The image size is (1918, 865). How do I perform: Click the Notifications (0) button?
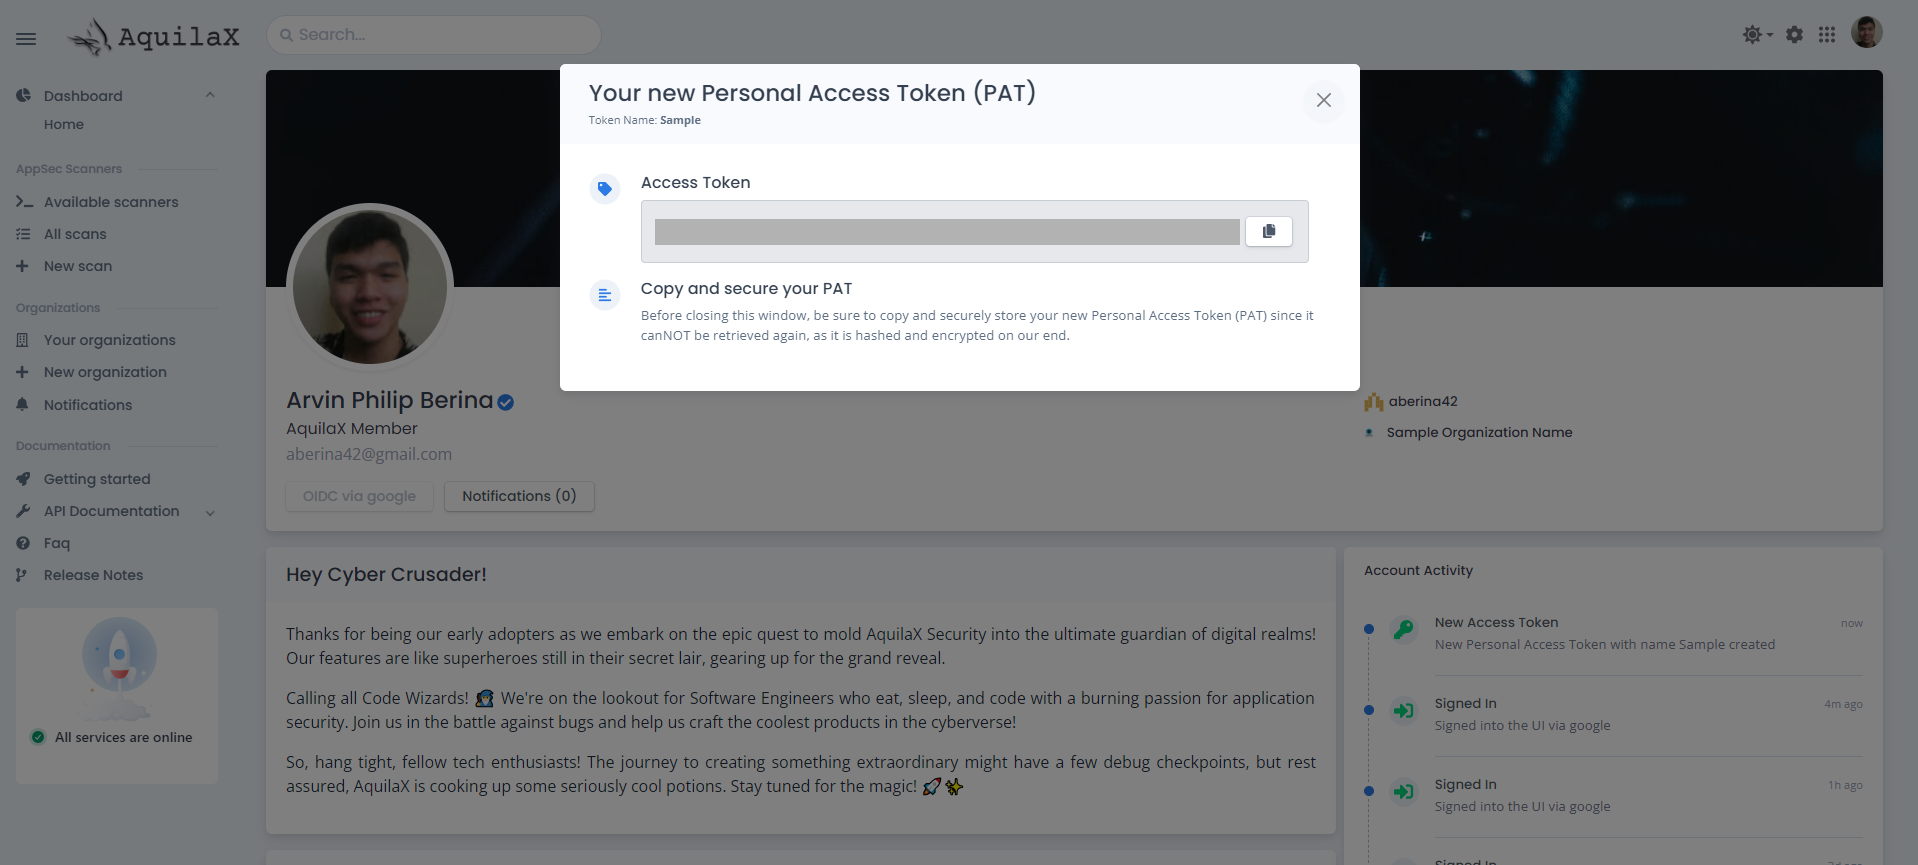(x=519, y=496)
